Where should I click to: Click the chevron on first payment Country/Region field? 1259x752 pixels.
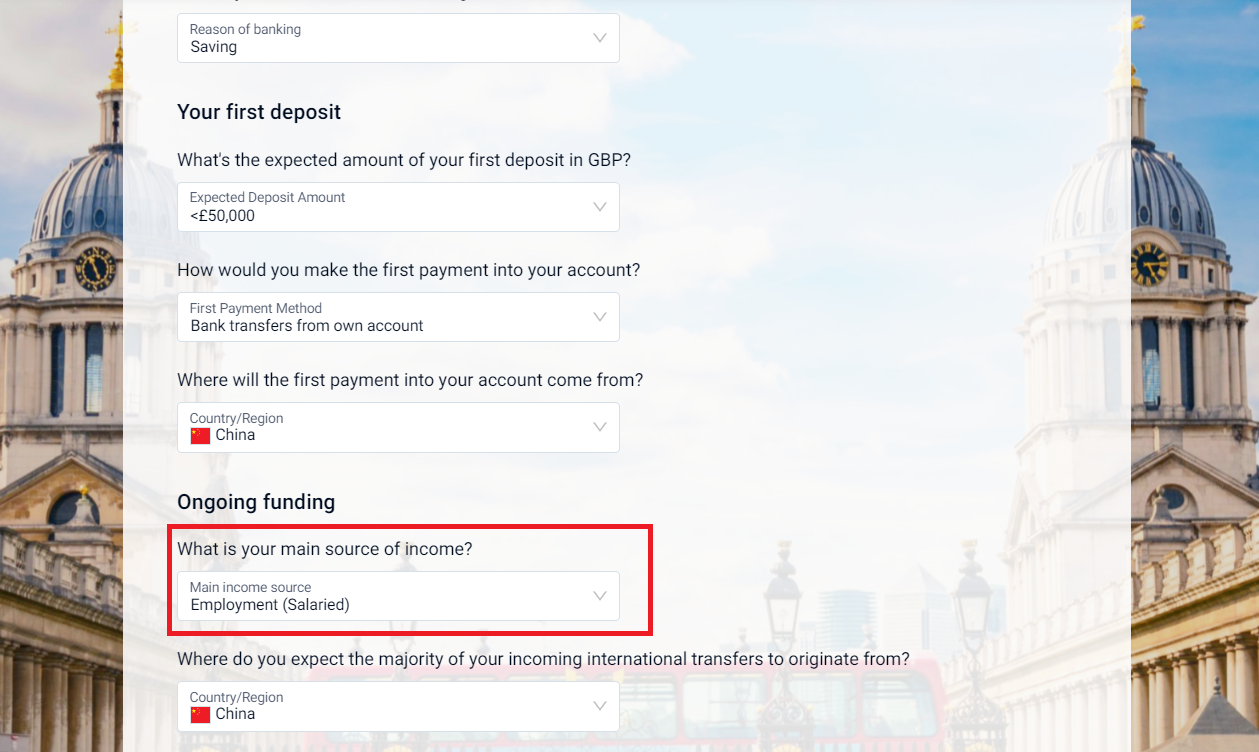pyautogui.click(x=599, y=427)
